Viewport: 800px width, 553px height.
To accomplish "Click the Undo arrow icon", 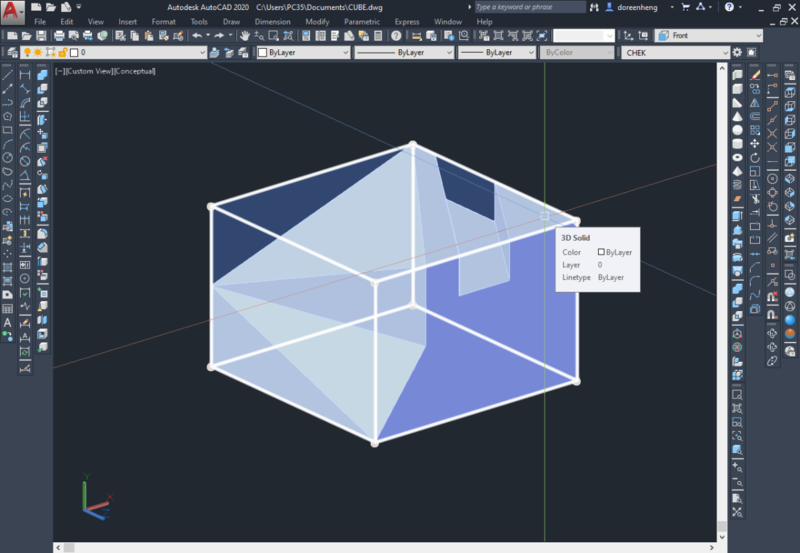I will pos(197,36).
